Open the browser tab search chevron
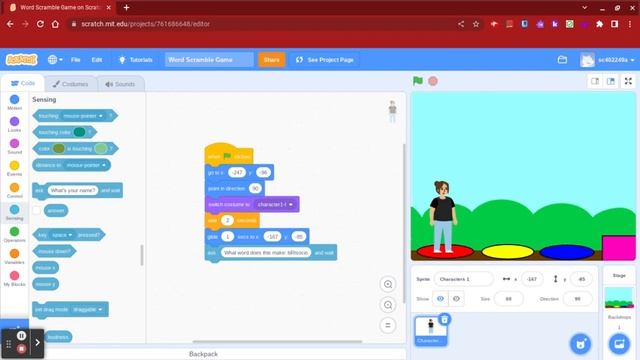This screenshot has height=360, width=640. click(584, 7)
